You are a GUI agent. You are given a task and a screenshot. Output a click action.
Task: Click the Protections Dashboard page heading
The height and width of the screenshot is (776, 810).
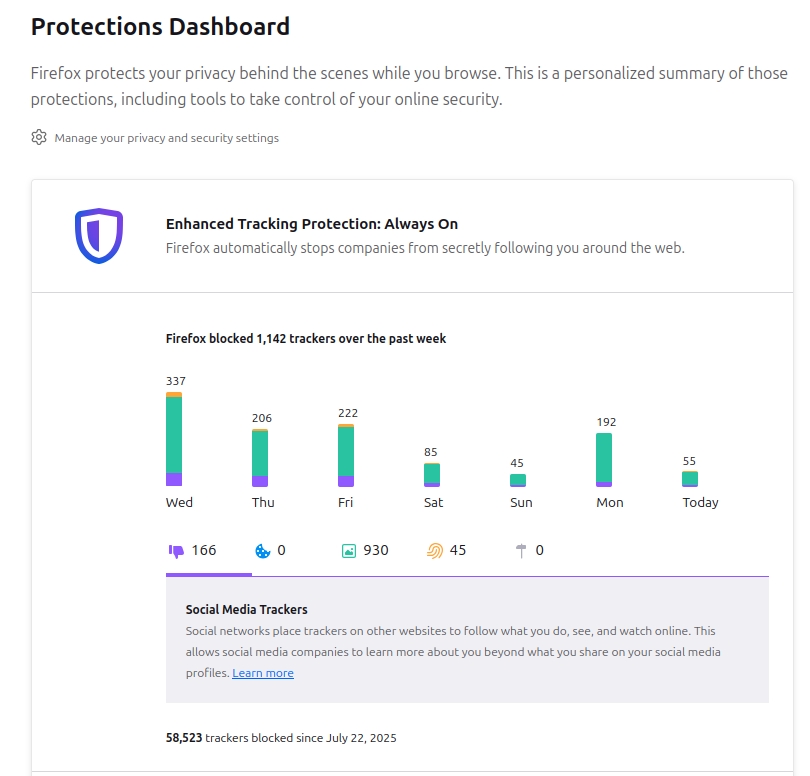160,26
